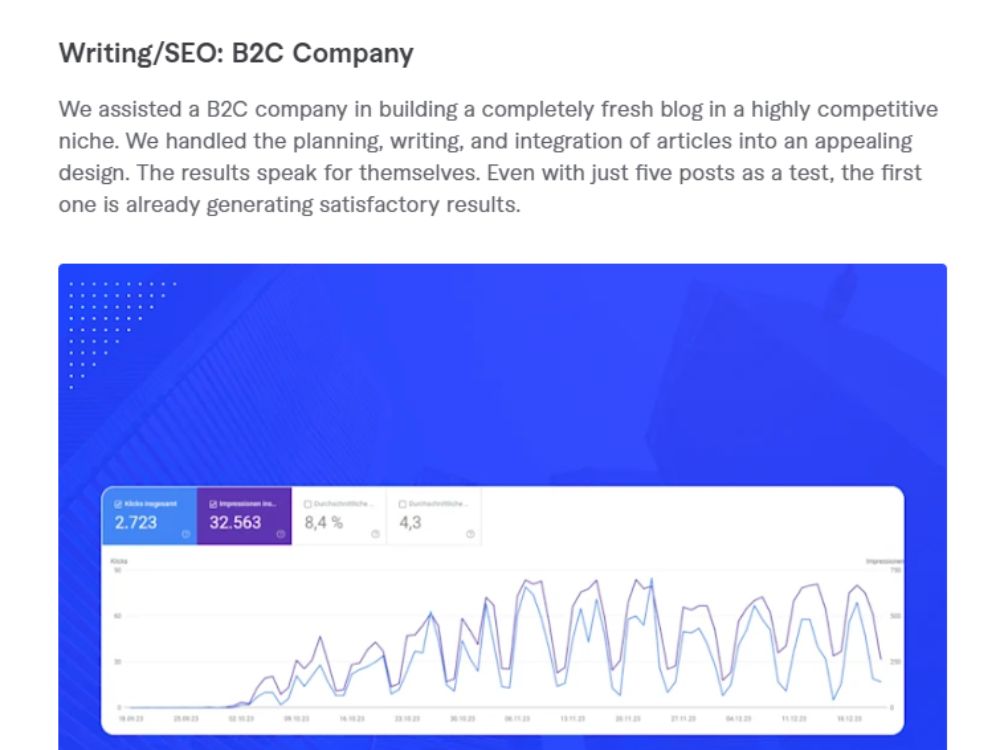Click the 18.09.23 date on x-axis
The height and width of the screenshot is (750, 1000).
click(131, 719)
